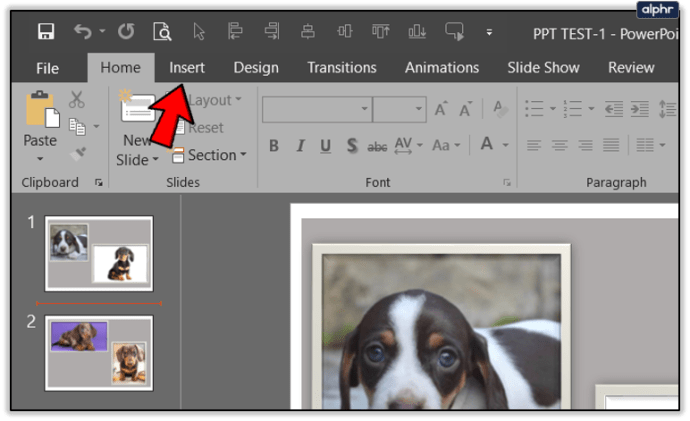Click the Paste button
This screenshot has height=421, width=690.
(x=40, y=125)
